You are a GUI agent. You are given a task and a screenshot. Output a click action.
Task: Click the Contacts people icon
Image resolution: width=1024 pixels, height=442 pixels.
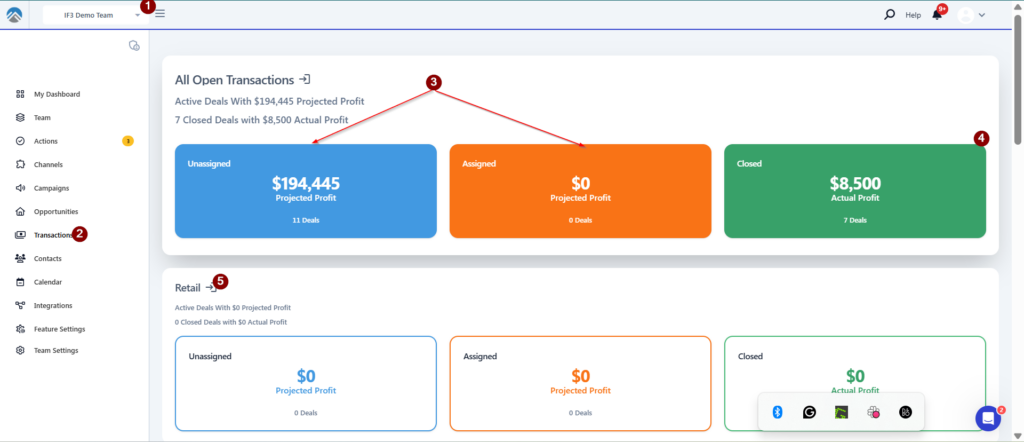tap(20, 259)
